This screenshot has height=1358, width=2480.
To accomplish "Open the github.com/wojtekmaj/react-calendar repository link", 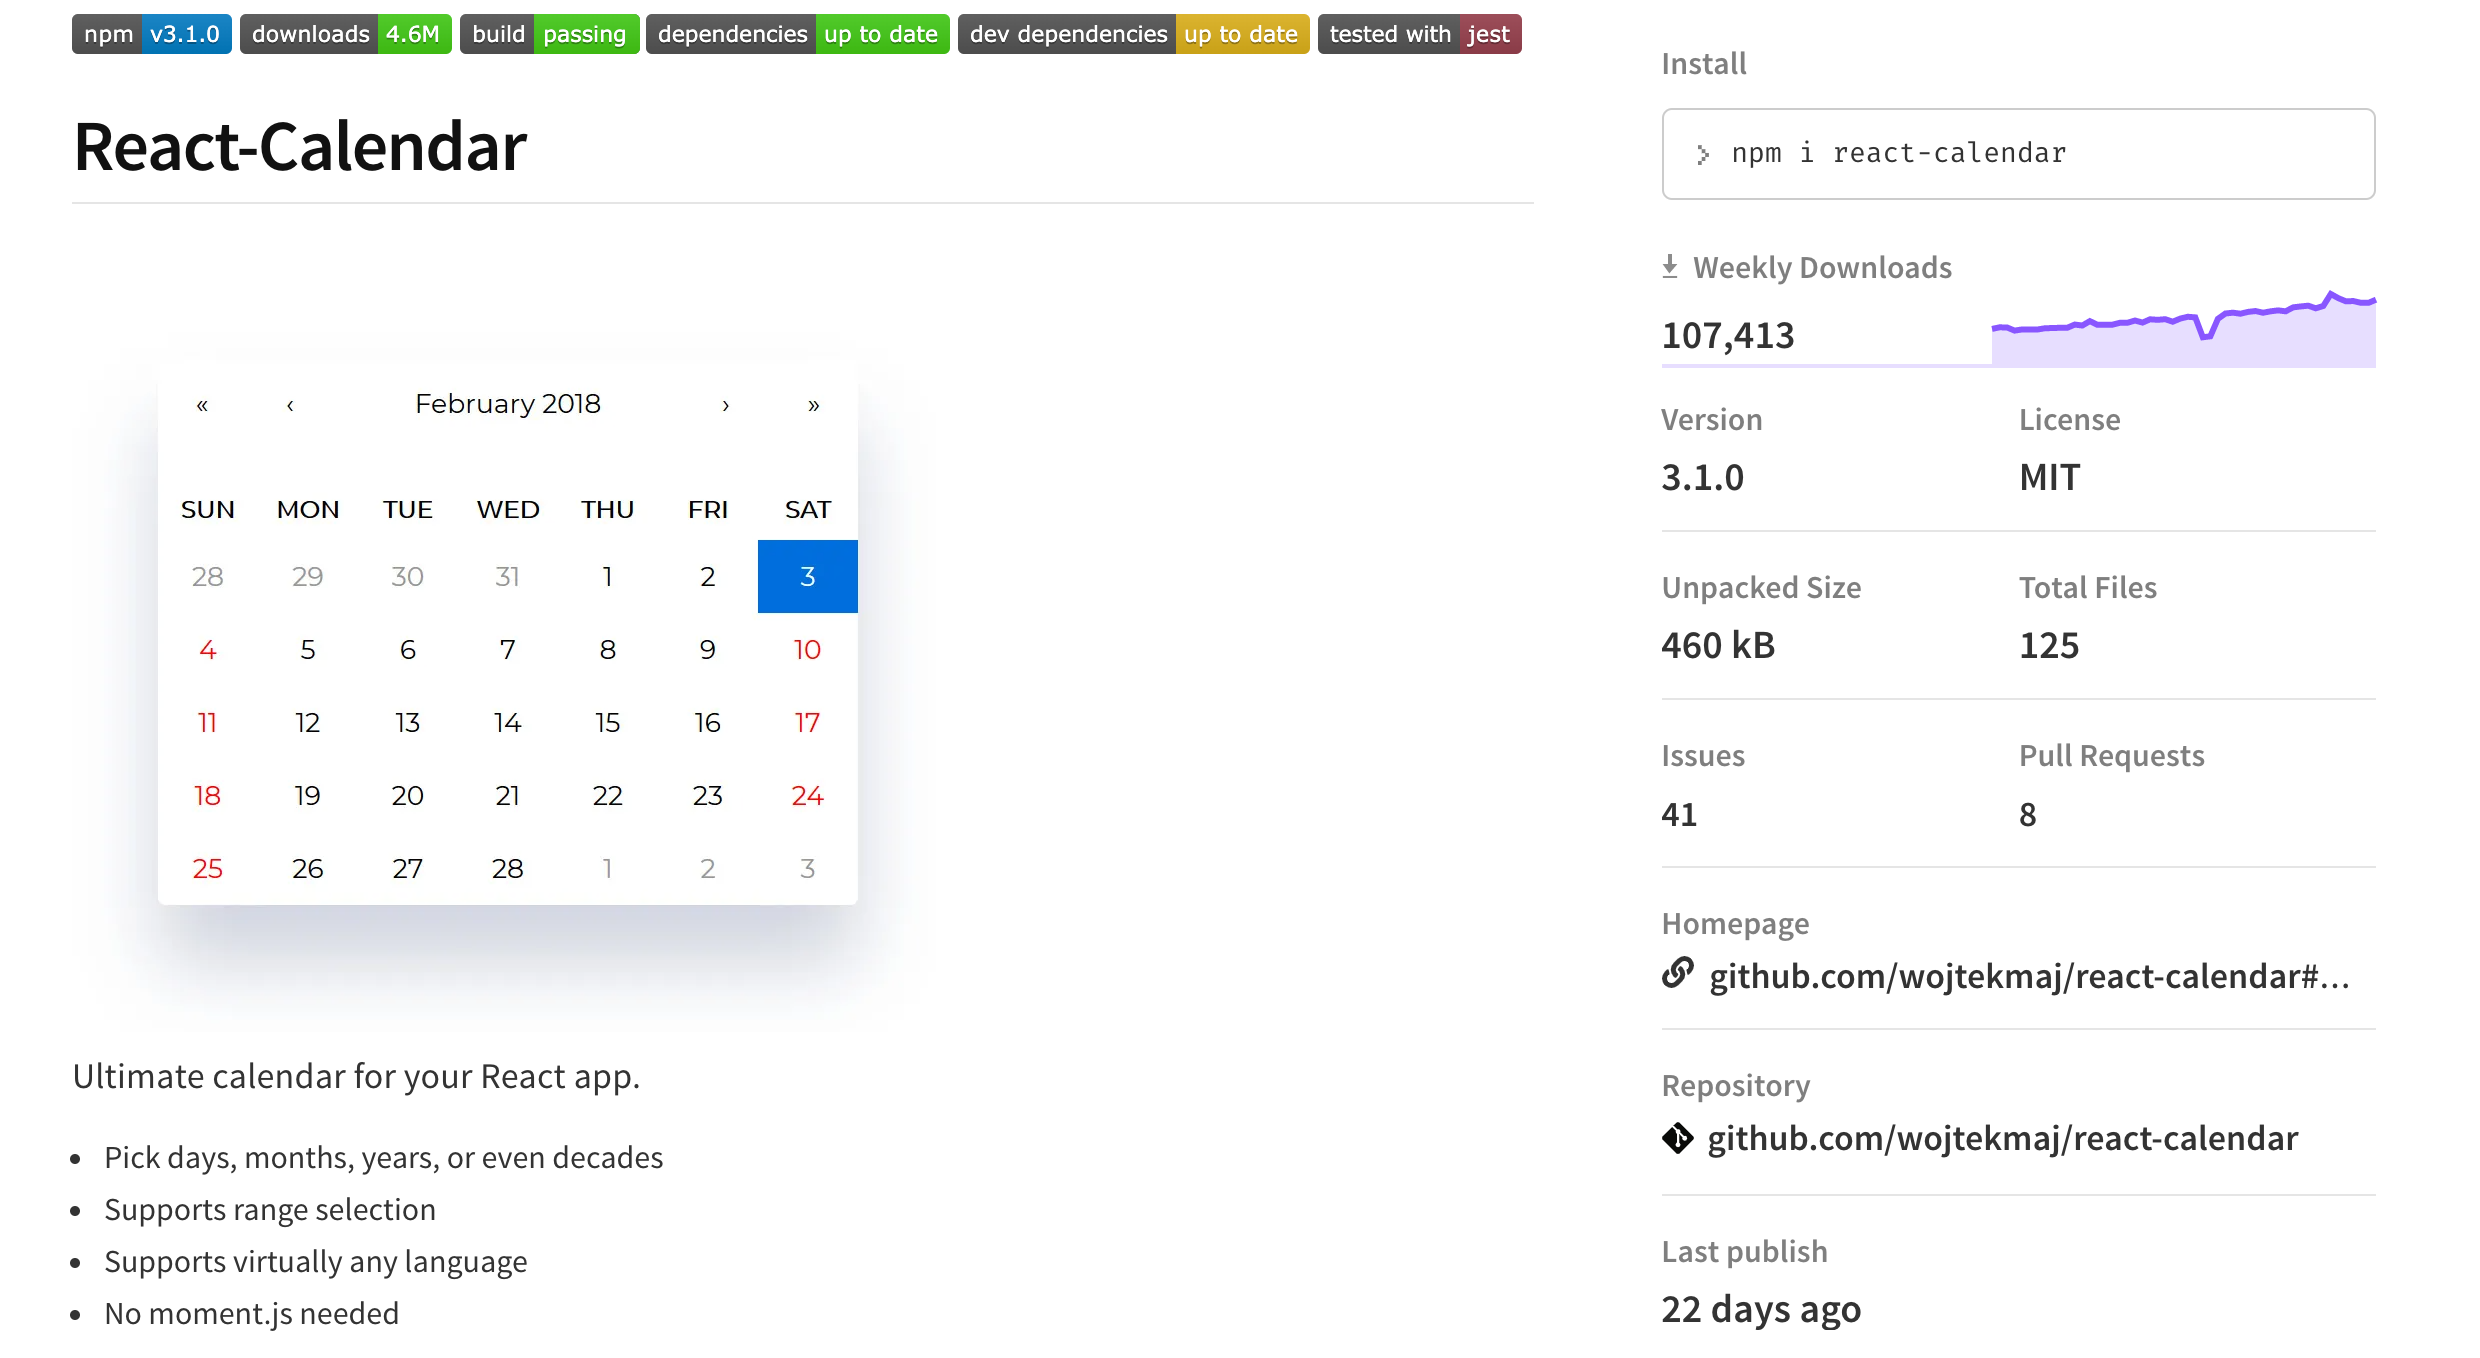I will pyautogui.click(x=2003, y=1138).
